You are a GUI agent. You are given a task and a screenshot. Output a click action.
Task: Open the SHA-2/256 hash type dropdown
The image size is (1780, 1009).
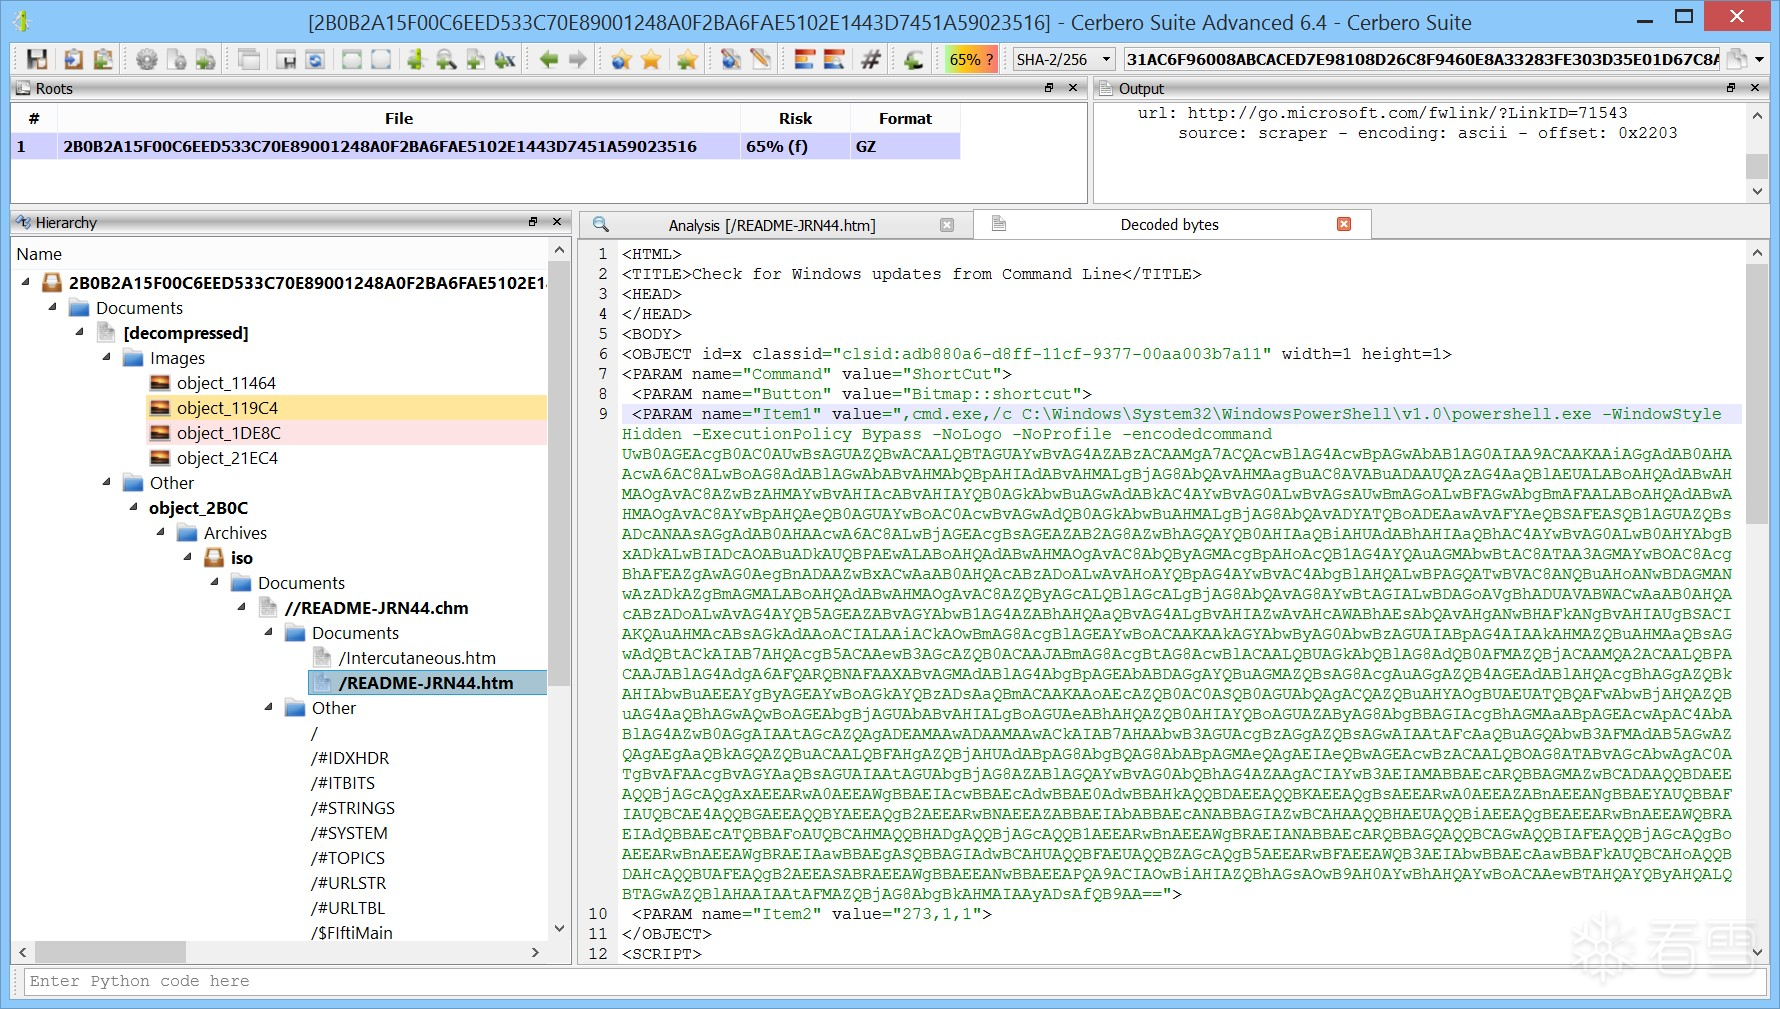point(1064,60)
